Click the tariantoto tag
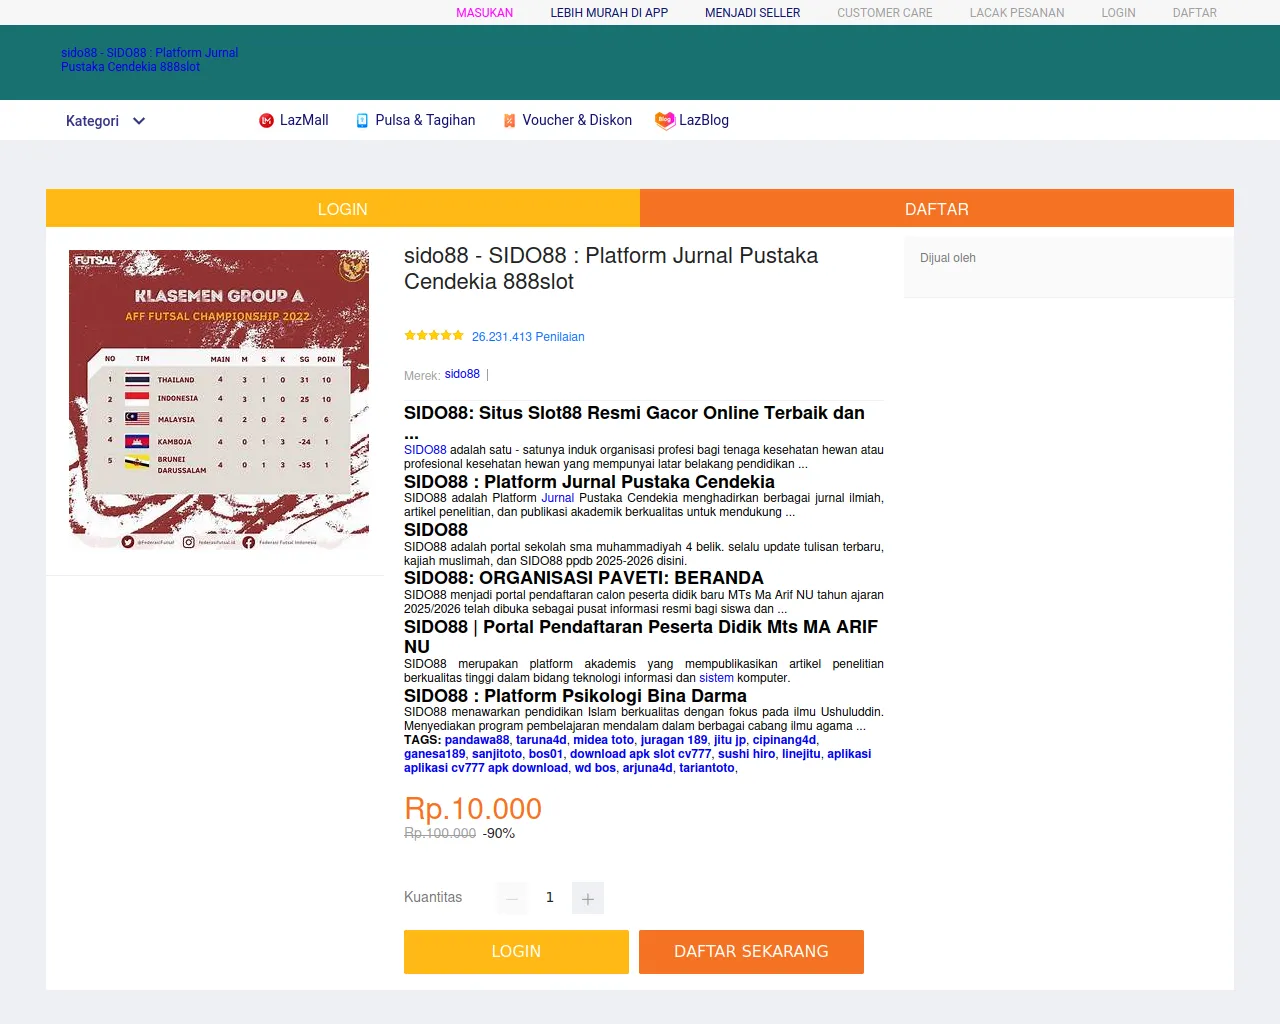Image resolution: width=1280 pixels, height=1024 pixels. pos(707,768)
